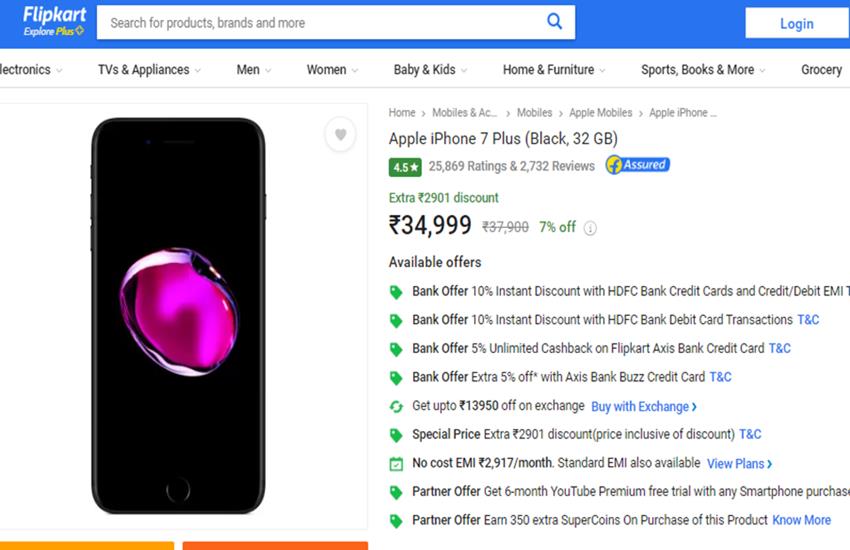
Task: Click the View Plans link
Action: [739, 464]
